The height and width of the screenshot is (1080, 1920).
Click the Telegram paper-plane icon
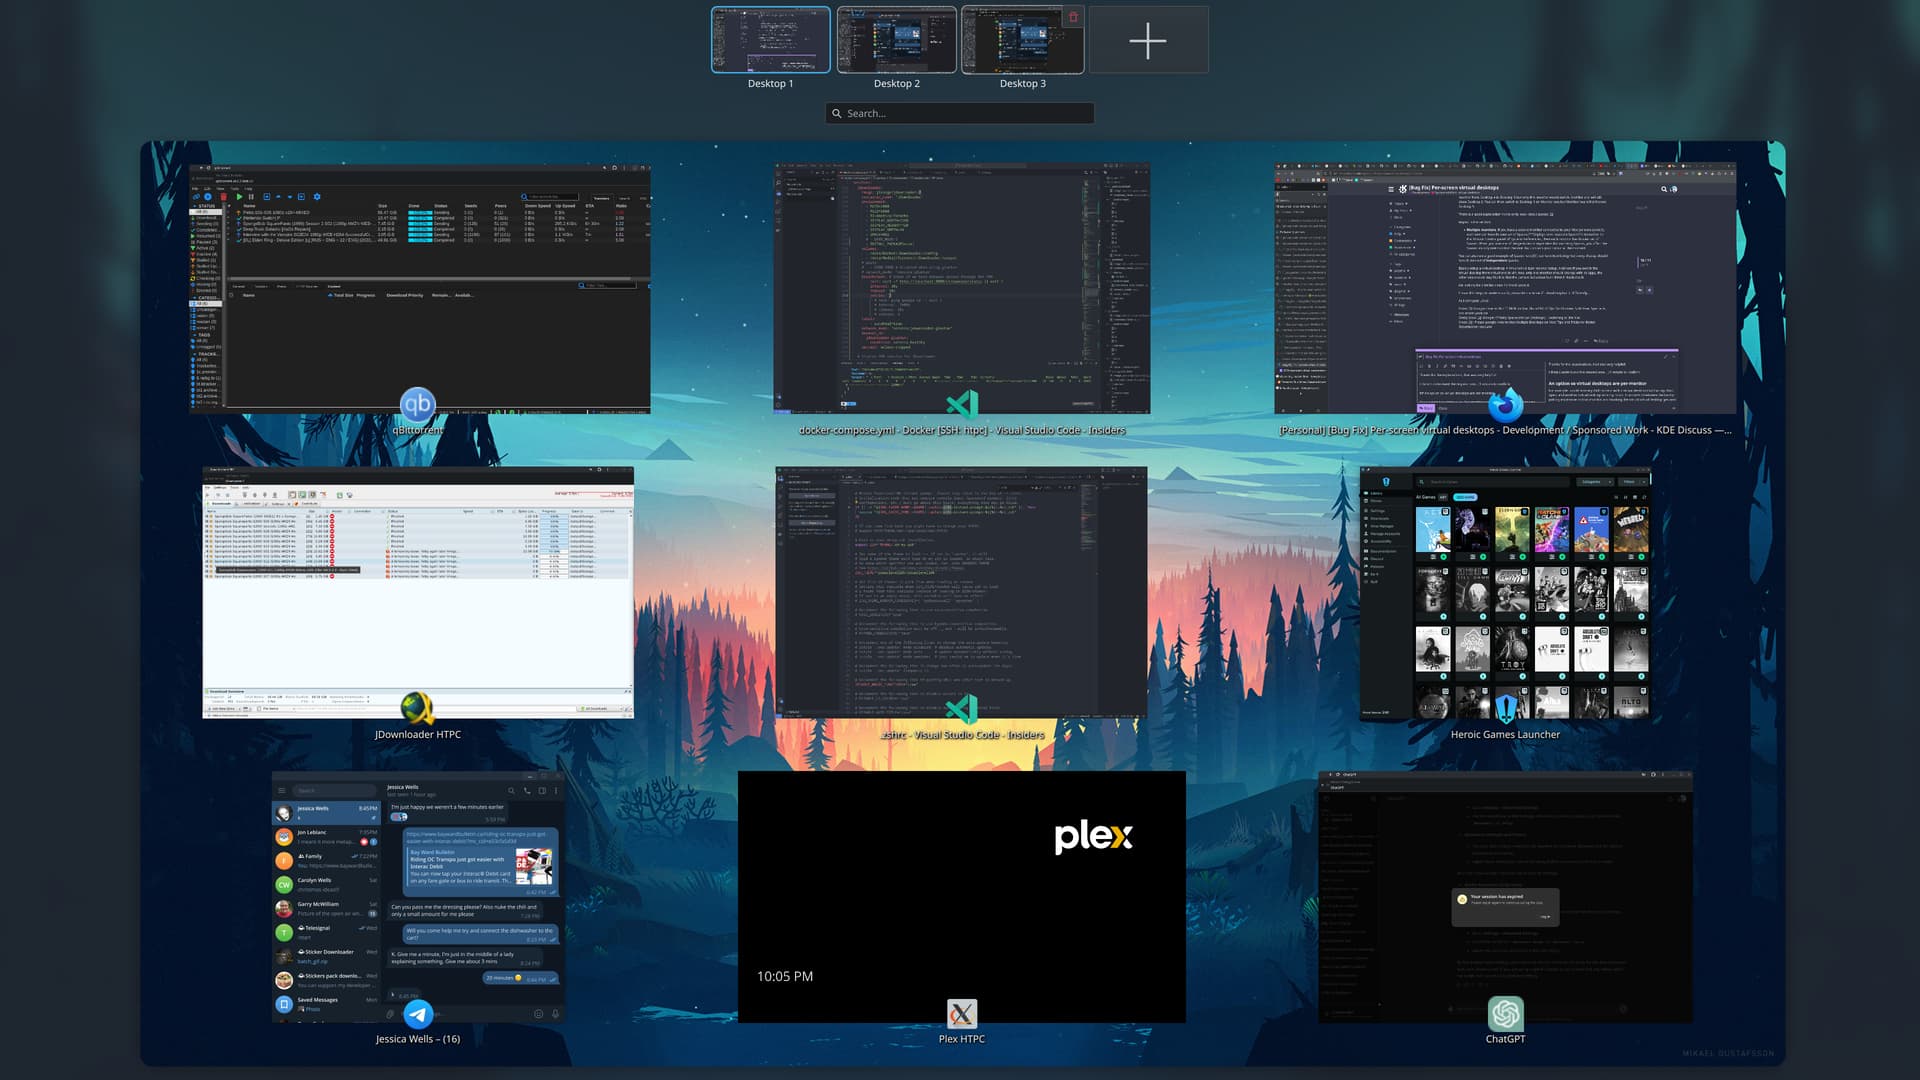point(418,1014)
